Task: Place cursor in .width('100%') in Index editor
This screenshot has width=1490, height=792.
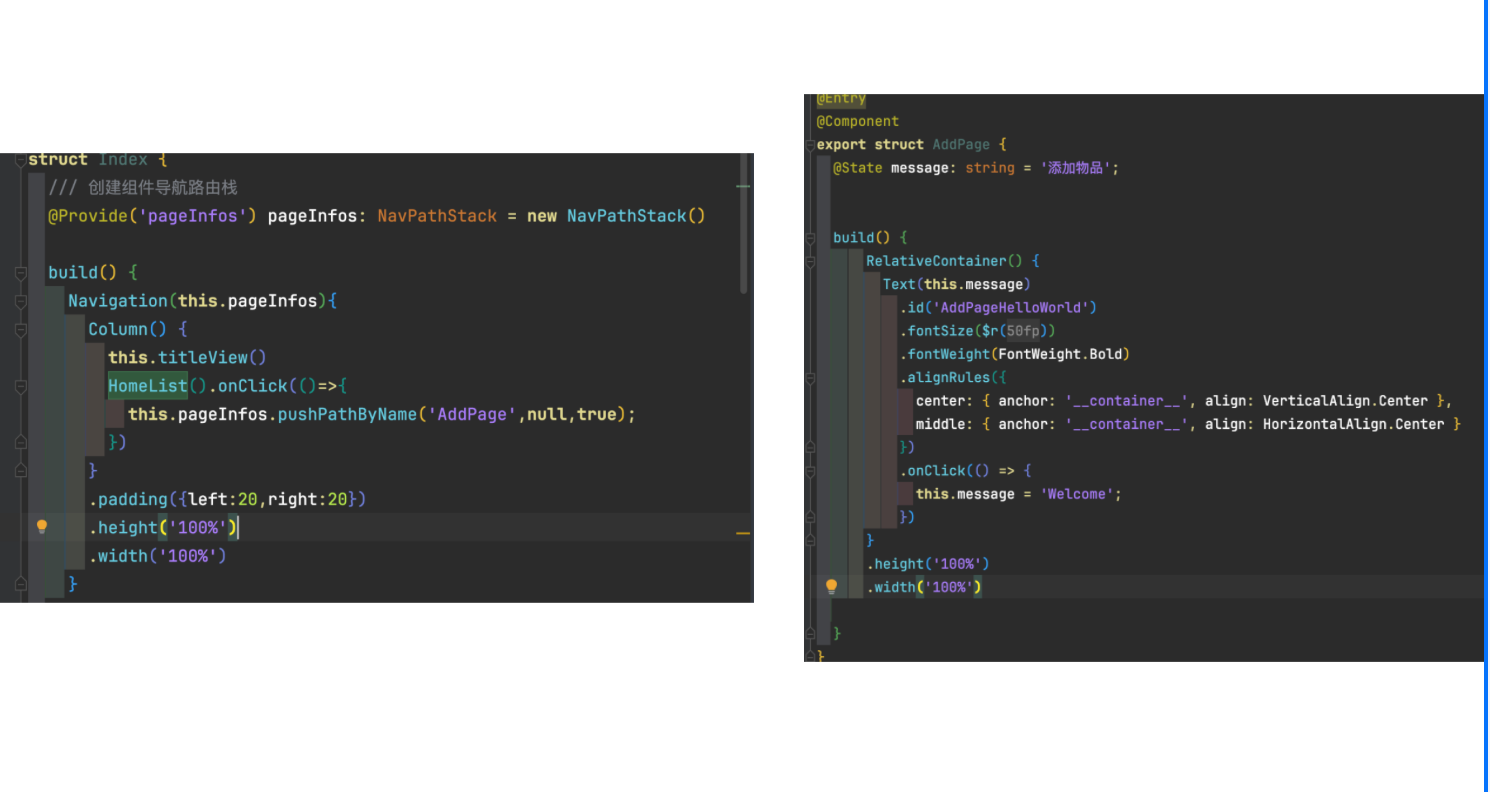Action: click(x=157, y=556)
